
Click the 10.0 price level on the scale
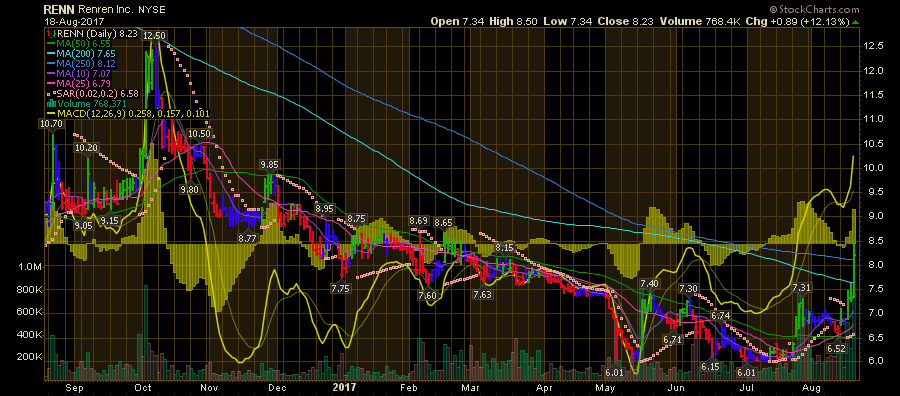pyautogui.click(x=876, y=168)
